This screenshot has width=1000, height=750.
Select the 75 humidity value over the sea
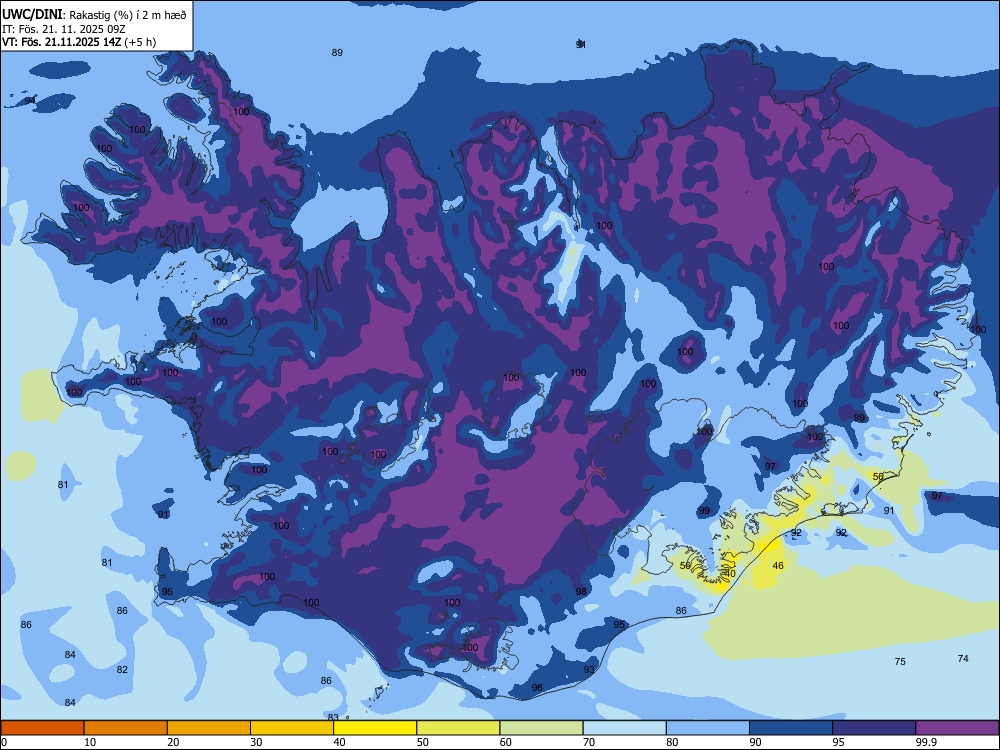pos(900,662)
